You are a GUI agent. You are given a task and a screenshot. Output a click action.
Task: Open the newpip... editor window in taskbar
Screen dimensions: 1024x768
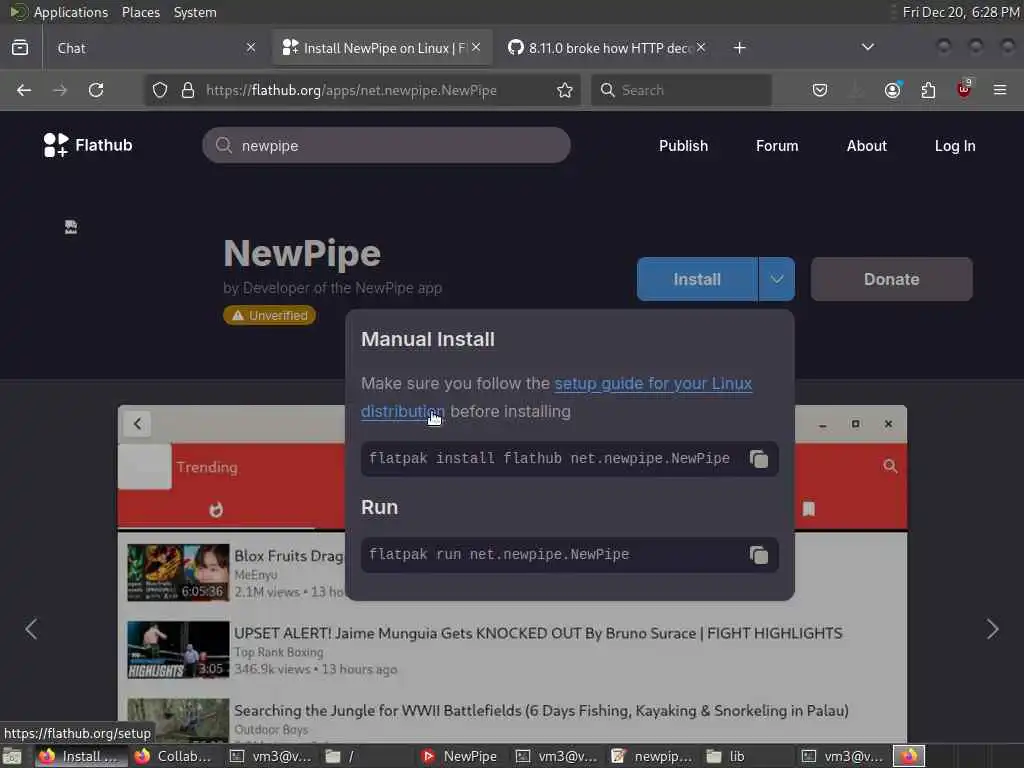tap(652, 756)
